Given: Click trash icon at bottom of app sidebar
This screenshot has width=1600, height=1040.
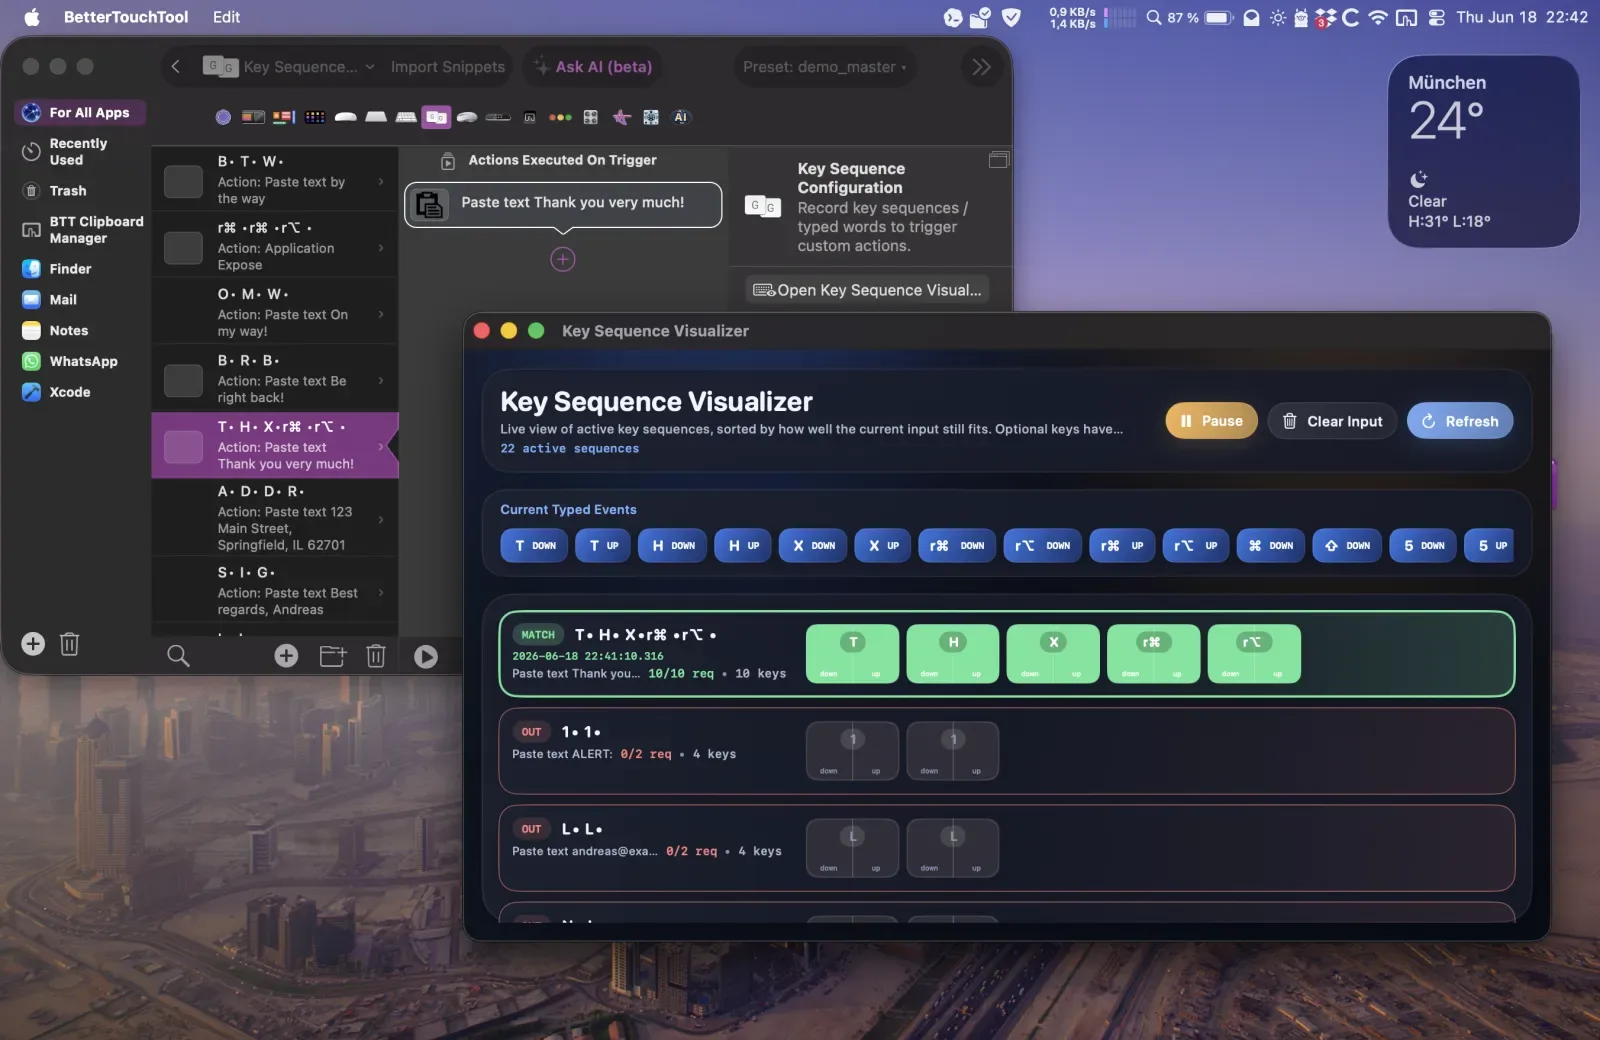Looking at the screenshot, I should 69,644.
